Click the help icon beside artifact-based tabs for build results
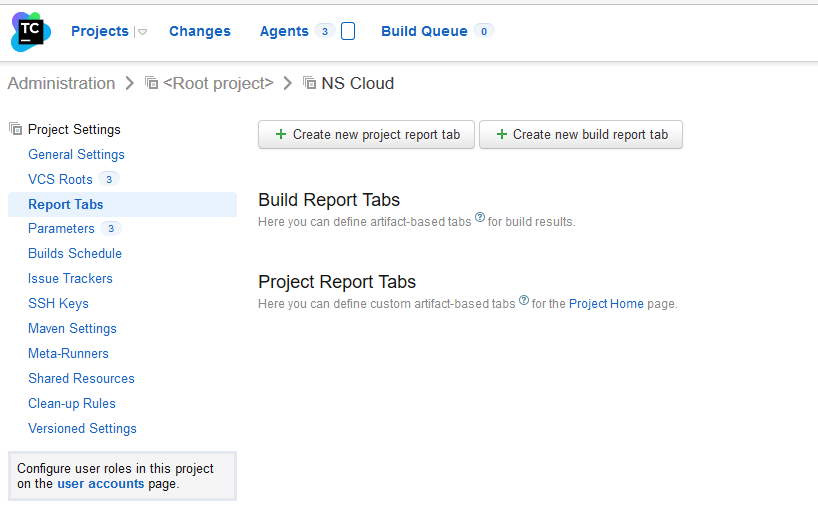Viewport: 818px width, 528px height. pyautogui.click(x=480, y=217)
